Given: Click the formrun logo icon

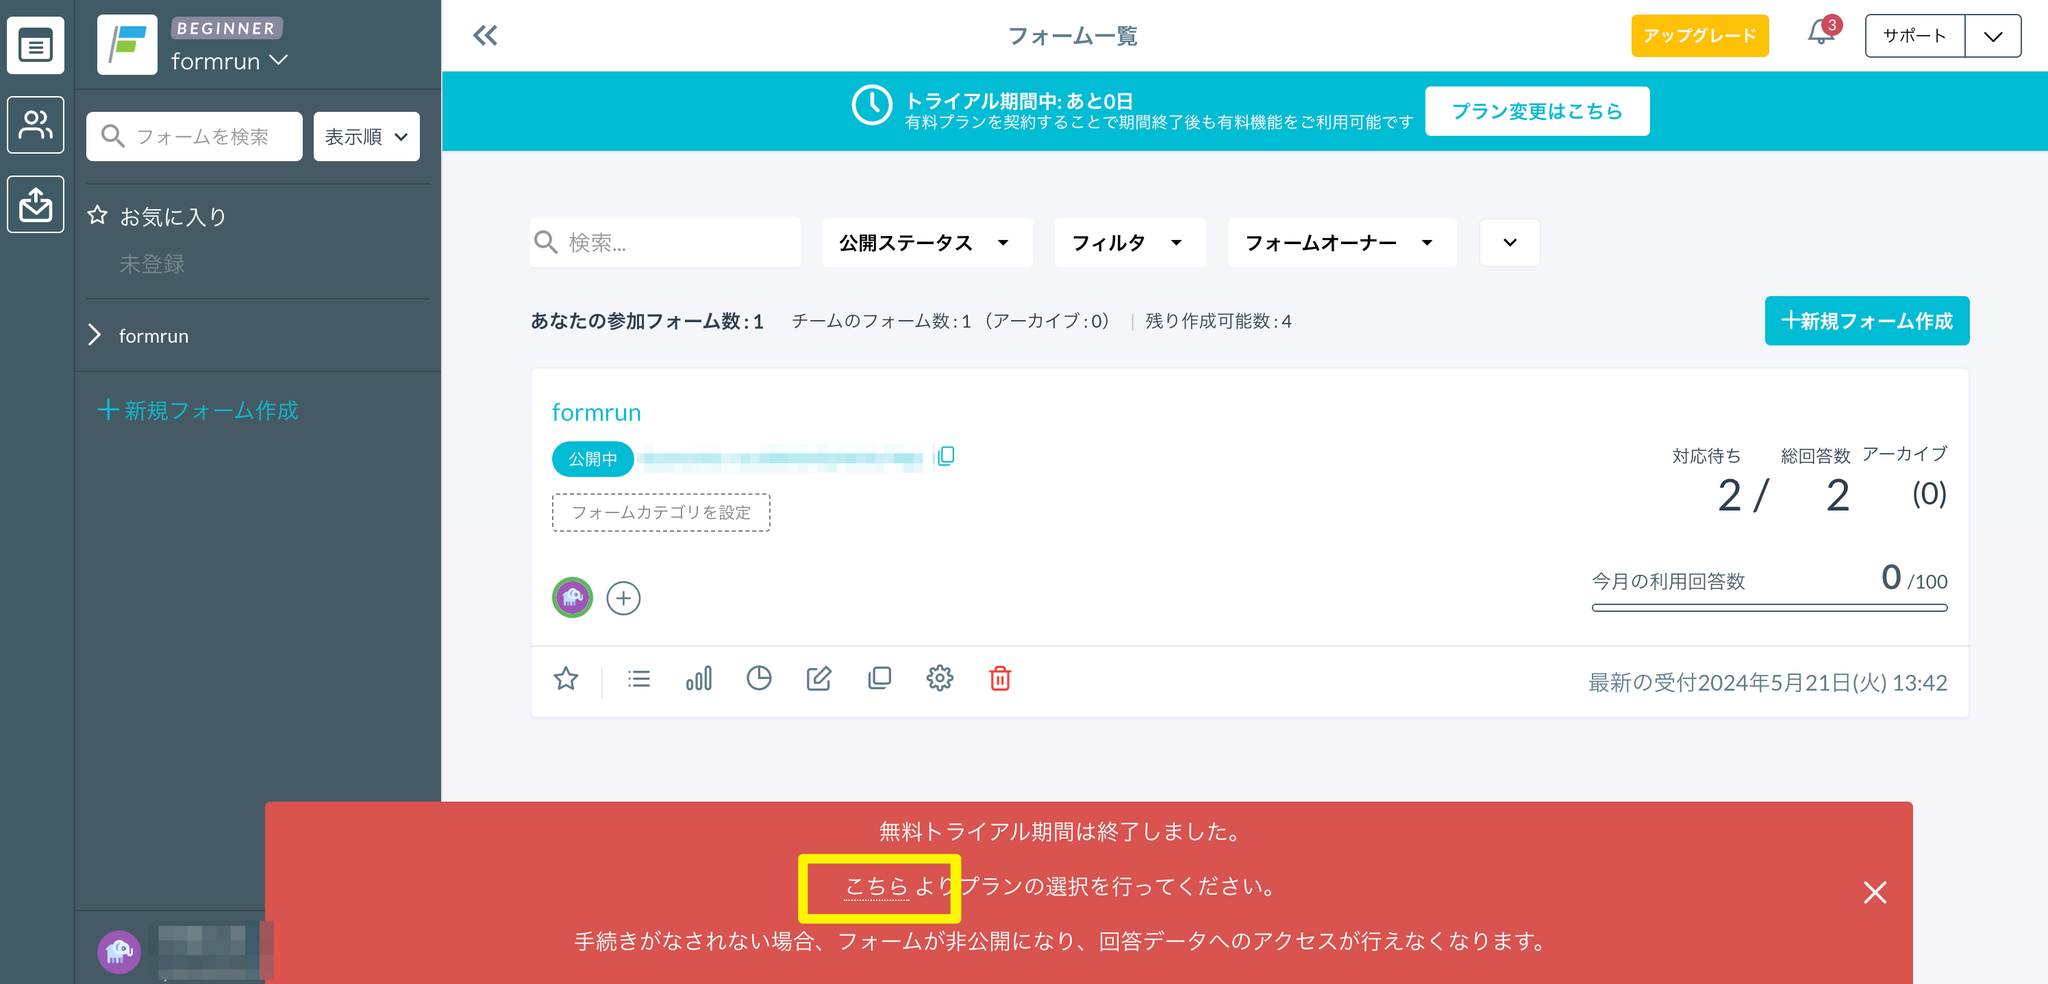Looking at the screenshot, I should pos(127,45).
